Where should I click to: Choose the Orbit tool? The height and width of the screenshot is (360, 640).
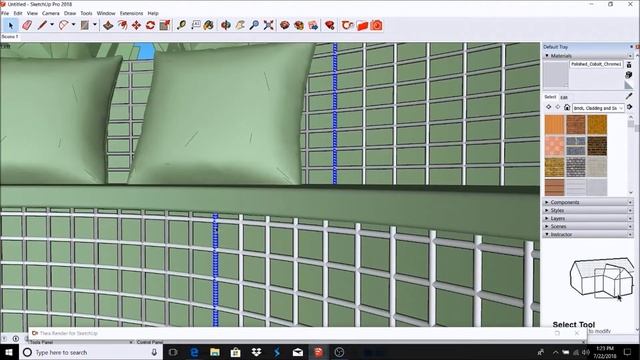[x=226, y=25]
